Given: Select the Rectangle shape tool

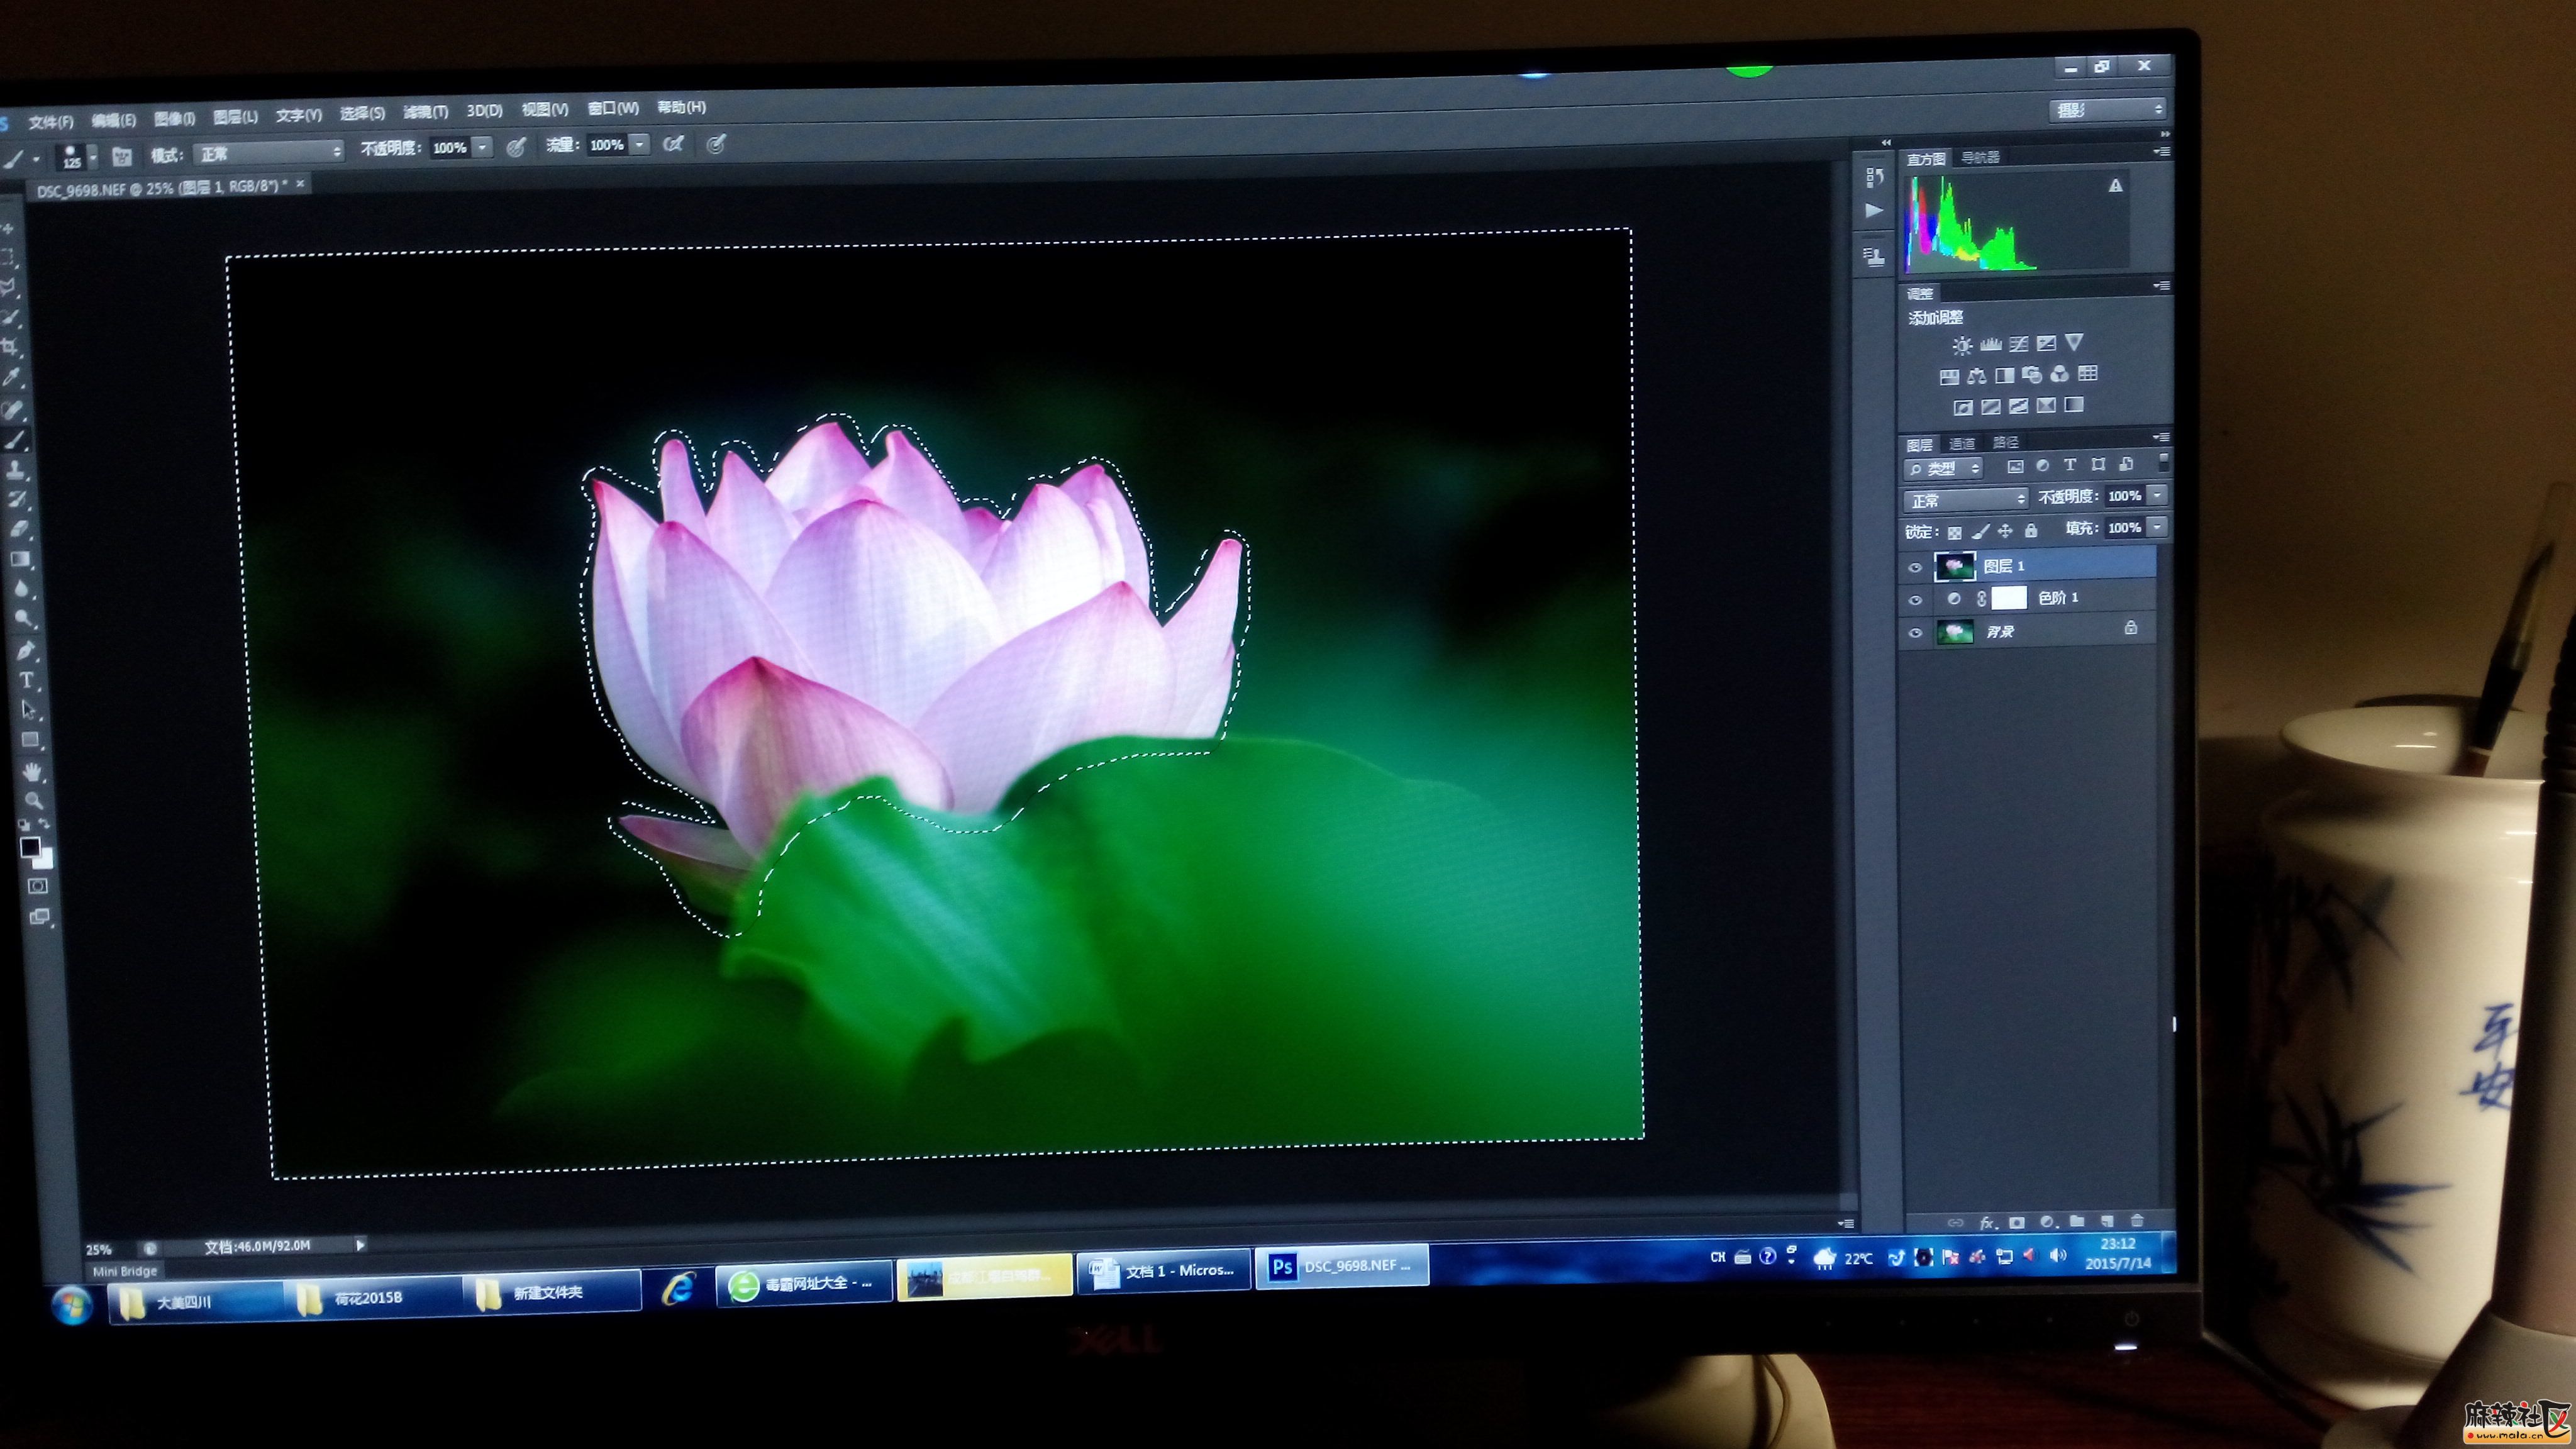Looking at the screenshot, I should (30, 739).
